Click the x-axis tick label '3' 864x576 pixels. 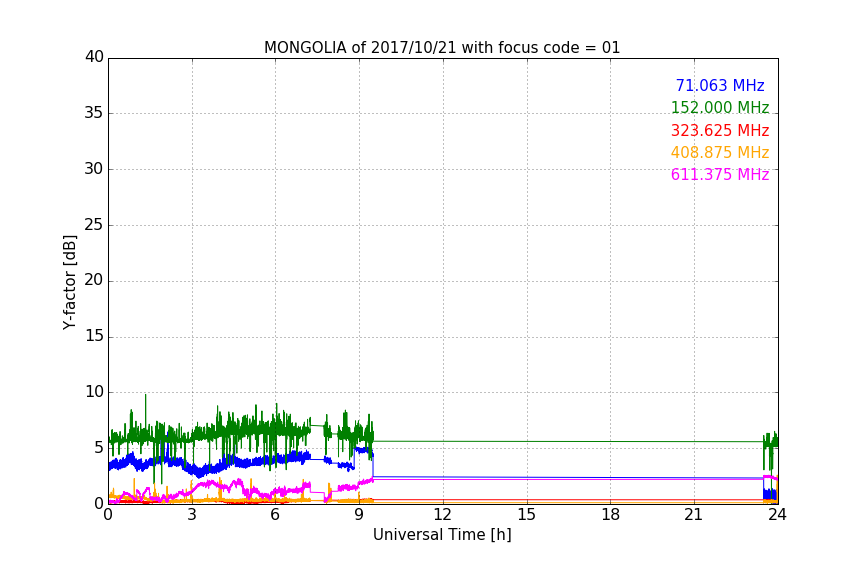tap(192, 515)
